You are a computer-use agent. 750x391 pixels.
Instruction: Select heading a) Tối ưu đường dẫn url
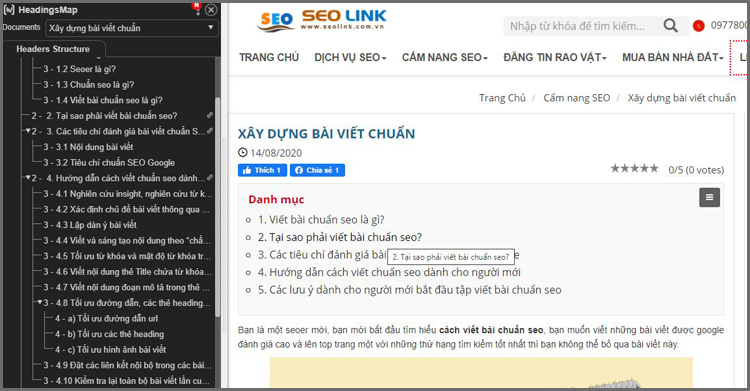pos(106,319)
